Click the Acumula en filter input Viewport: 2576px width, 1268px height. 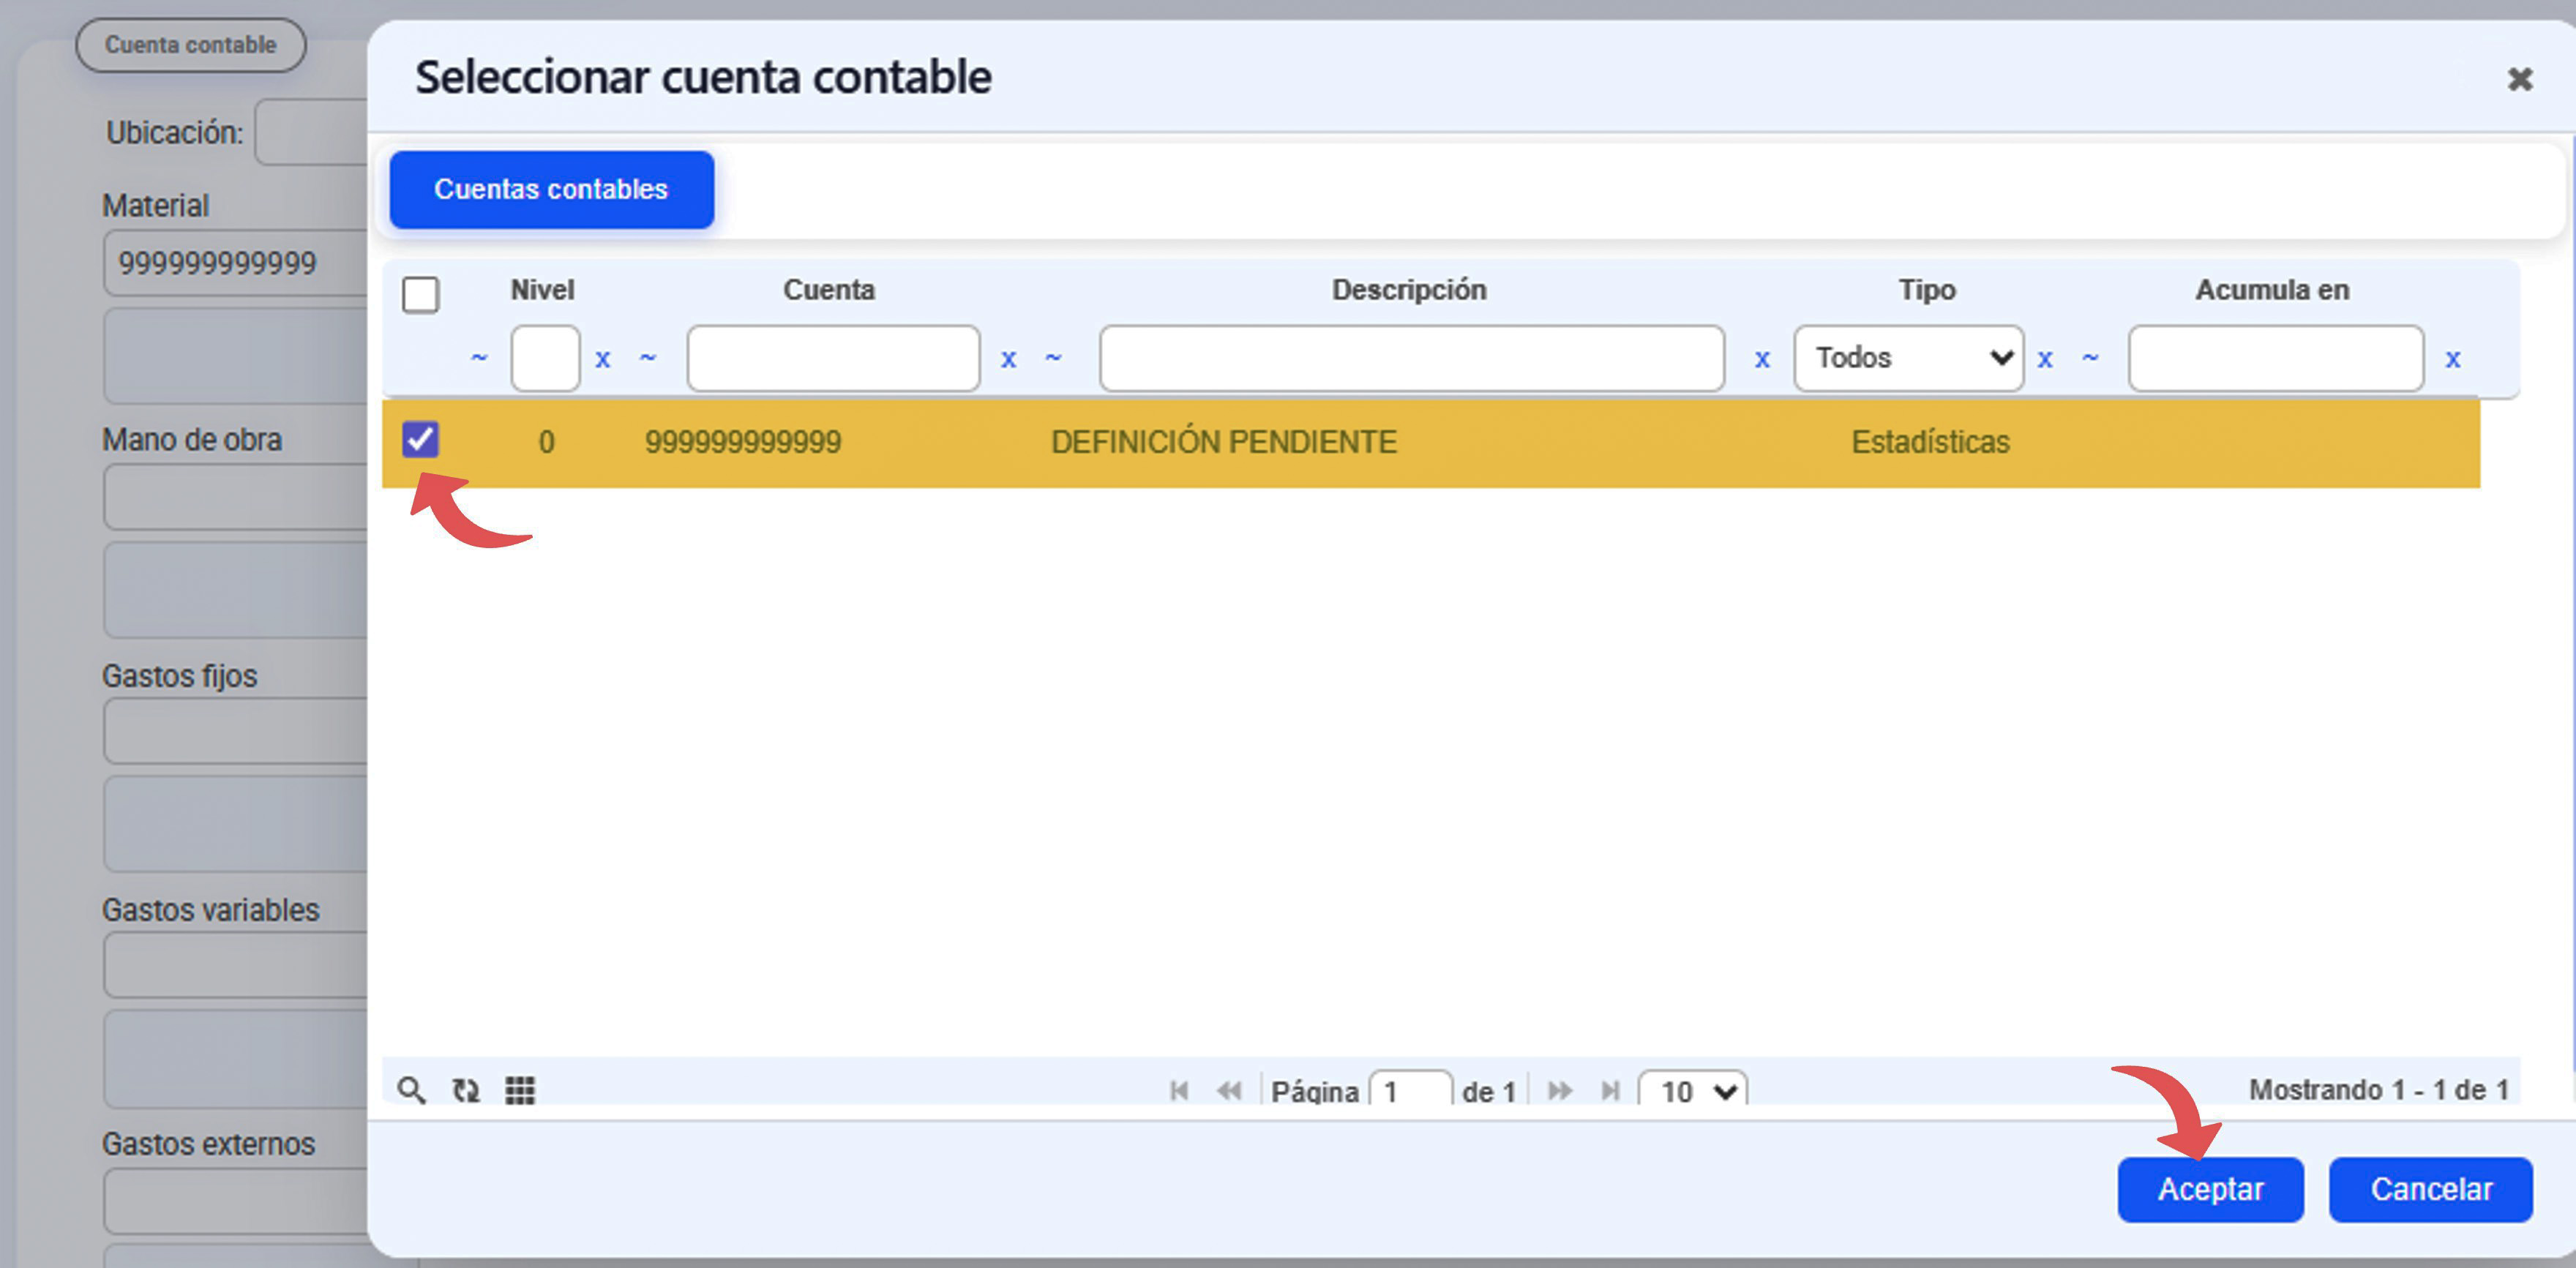point(2275,358)
